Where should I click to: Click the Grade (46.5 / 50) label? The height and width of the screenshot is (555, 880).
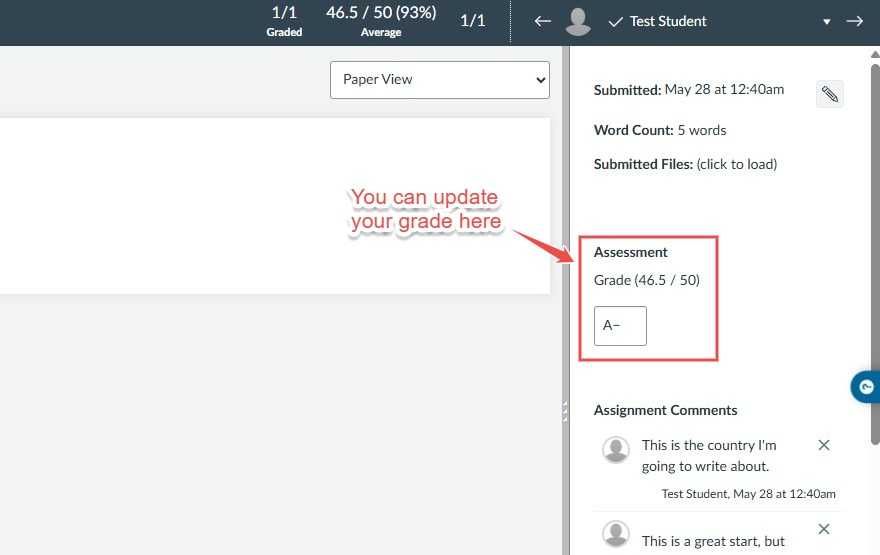point(647,280)
